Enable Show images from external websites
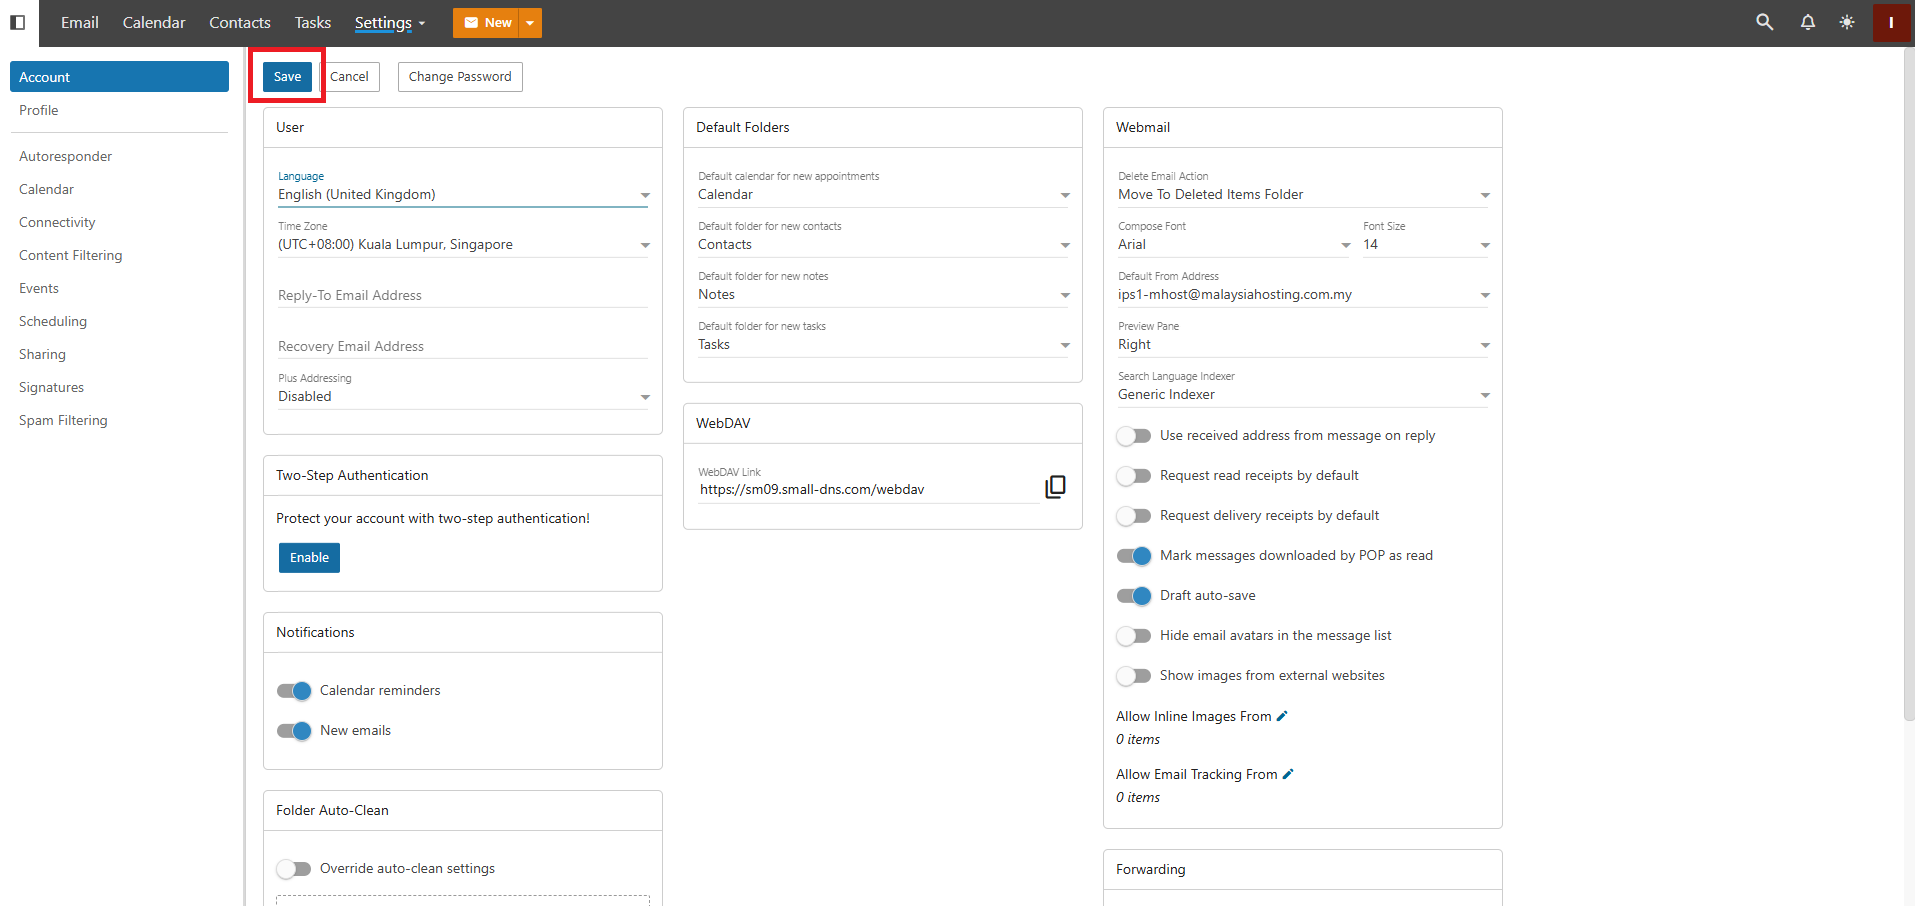Image resolution: width=1915 pixels, height=906 pixels. click(x=1134, y=676)
